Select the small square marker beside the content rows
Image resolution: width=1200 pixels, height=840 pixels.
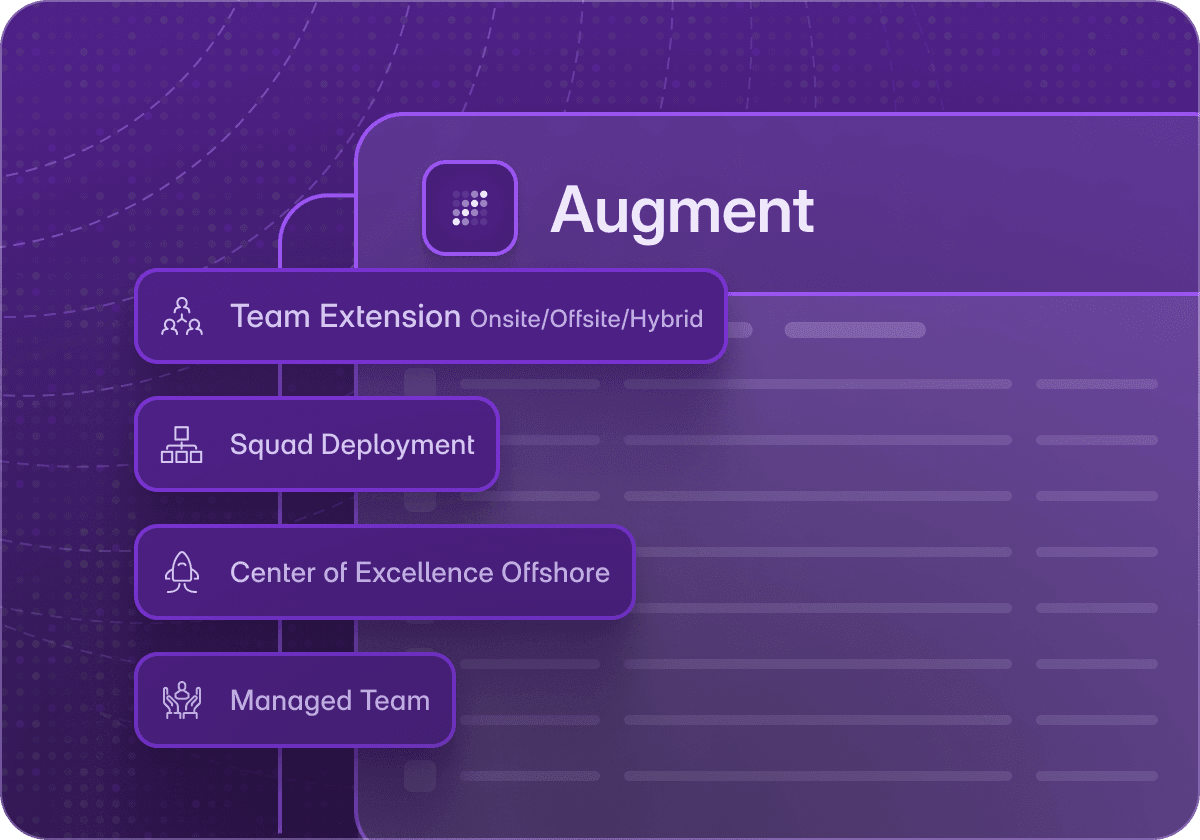(419, 380)
